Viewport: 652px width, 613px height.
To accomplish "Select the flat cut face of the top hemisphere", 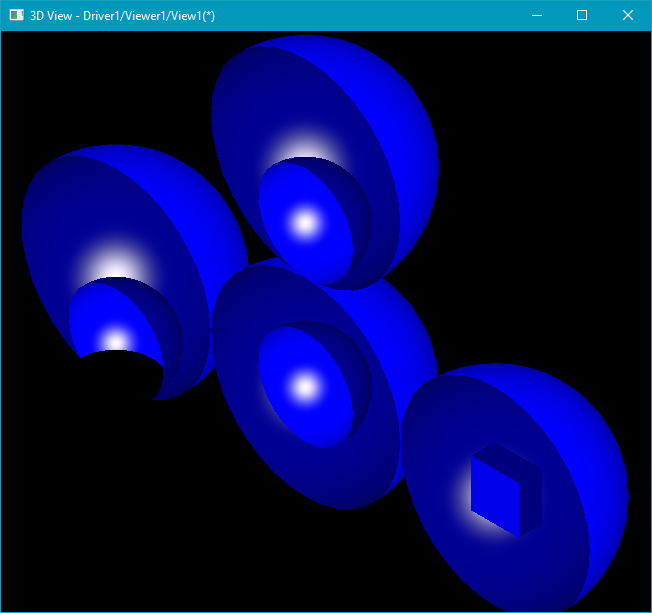I will [x=240, y=120].
